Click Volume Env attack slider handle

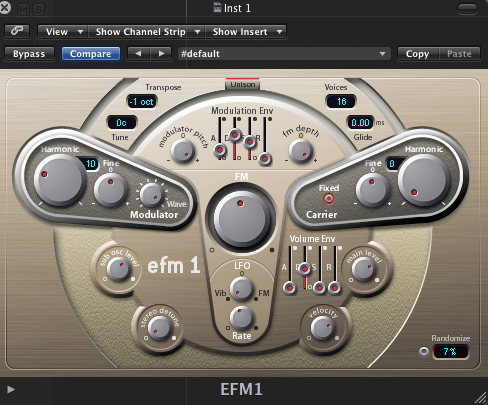290,288
